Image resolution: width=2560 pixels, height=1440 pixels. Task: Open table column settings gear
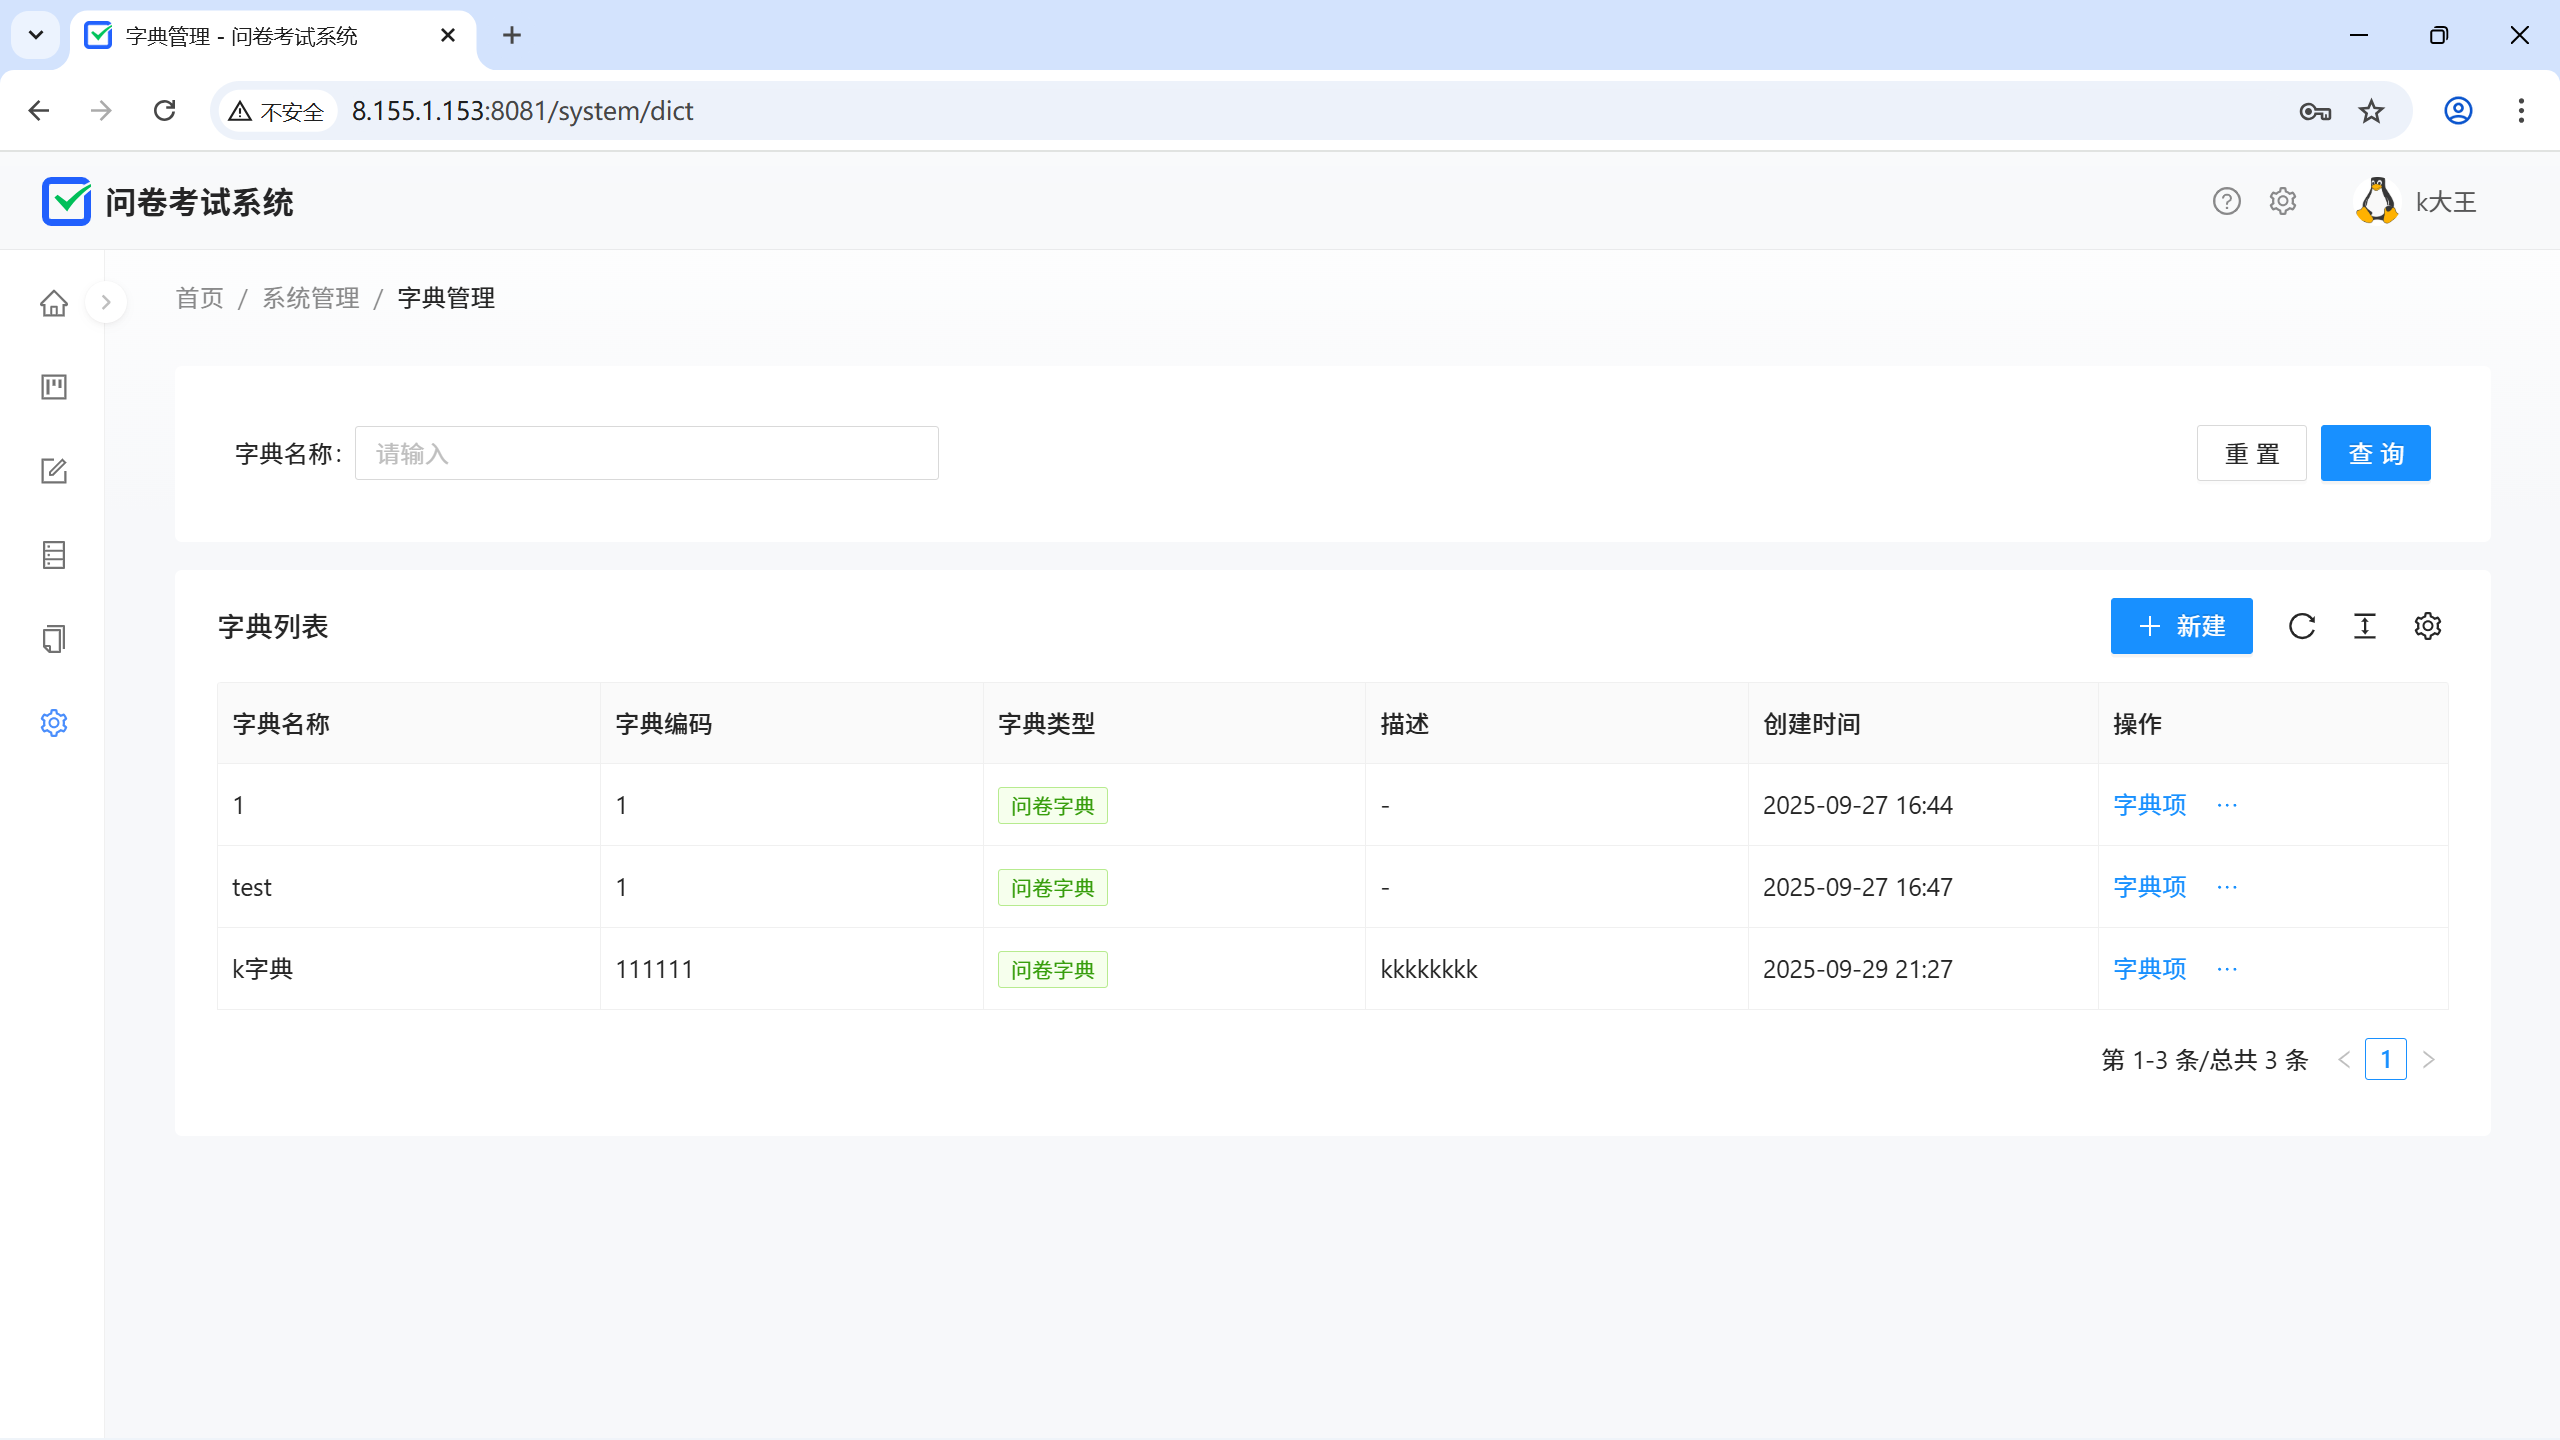2428,626
